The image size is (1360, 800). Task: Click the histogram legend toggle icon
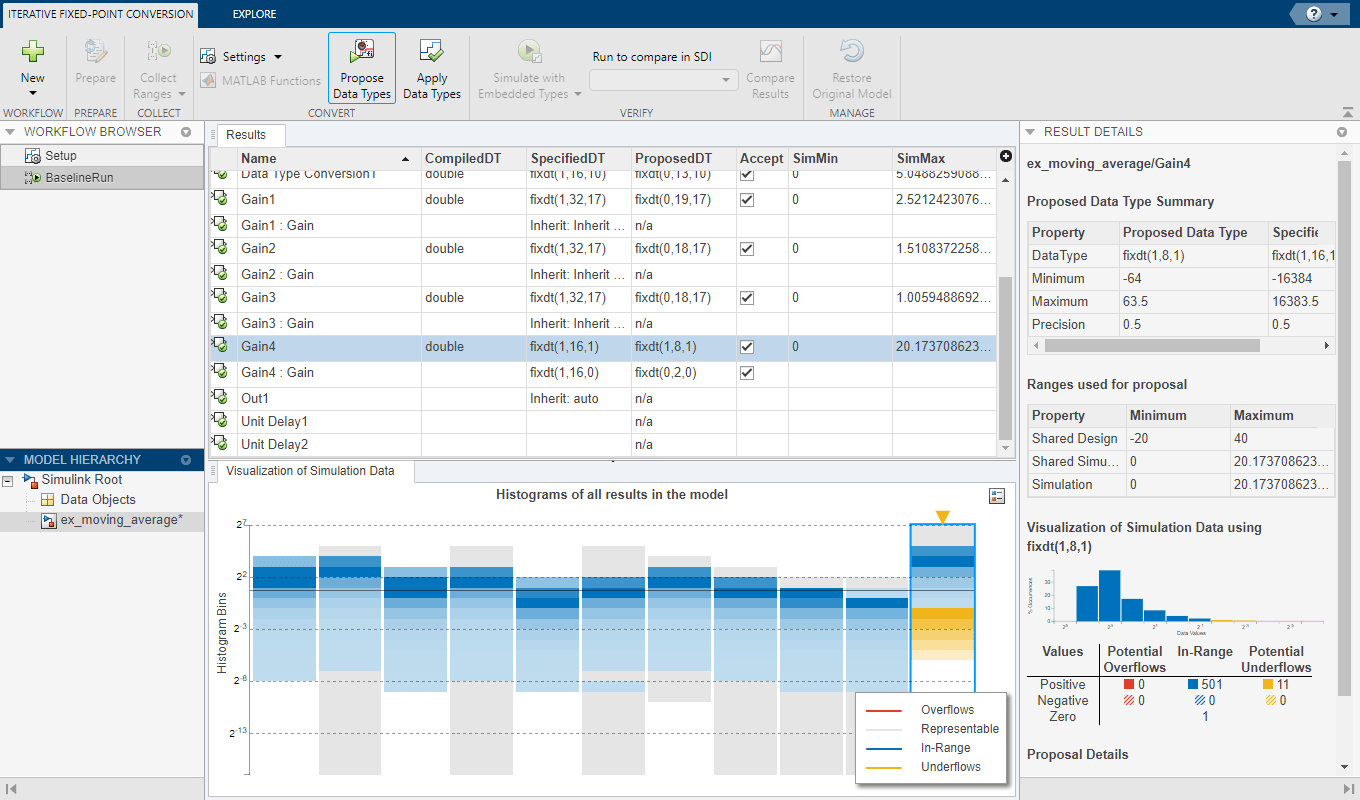tap(996, 496)
